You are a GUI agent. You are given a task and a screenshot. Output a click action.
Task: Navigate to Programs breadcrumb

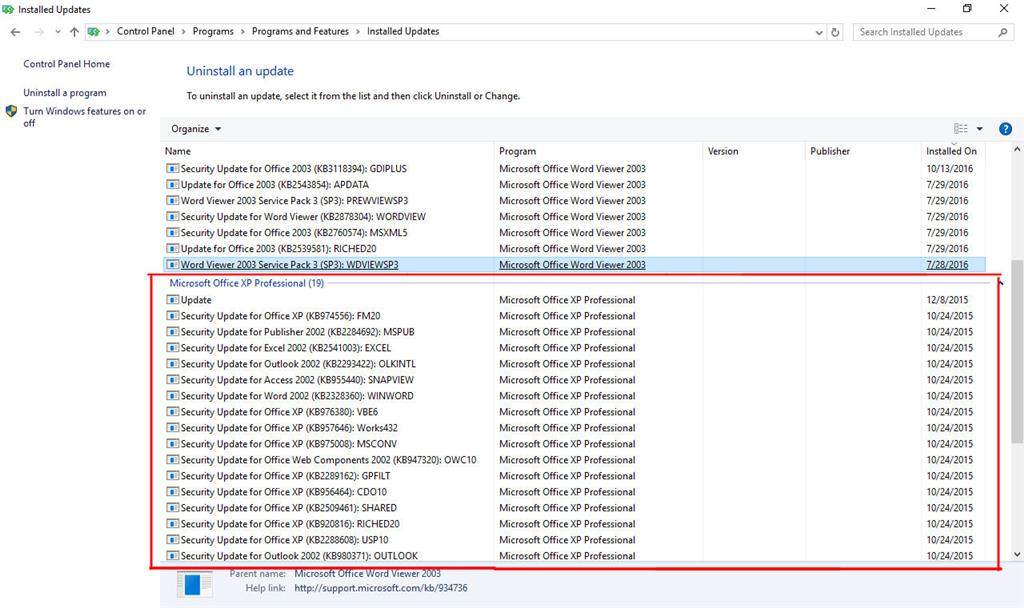click(213, 31)
